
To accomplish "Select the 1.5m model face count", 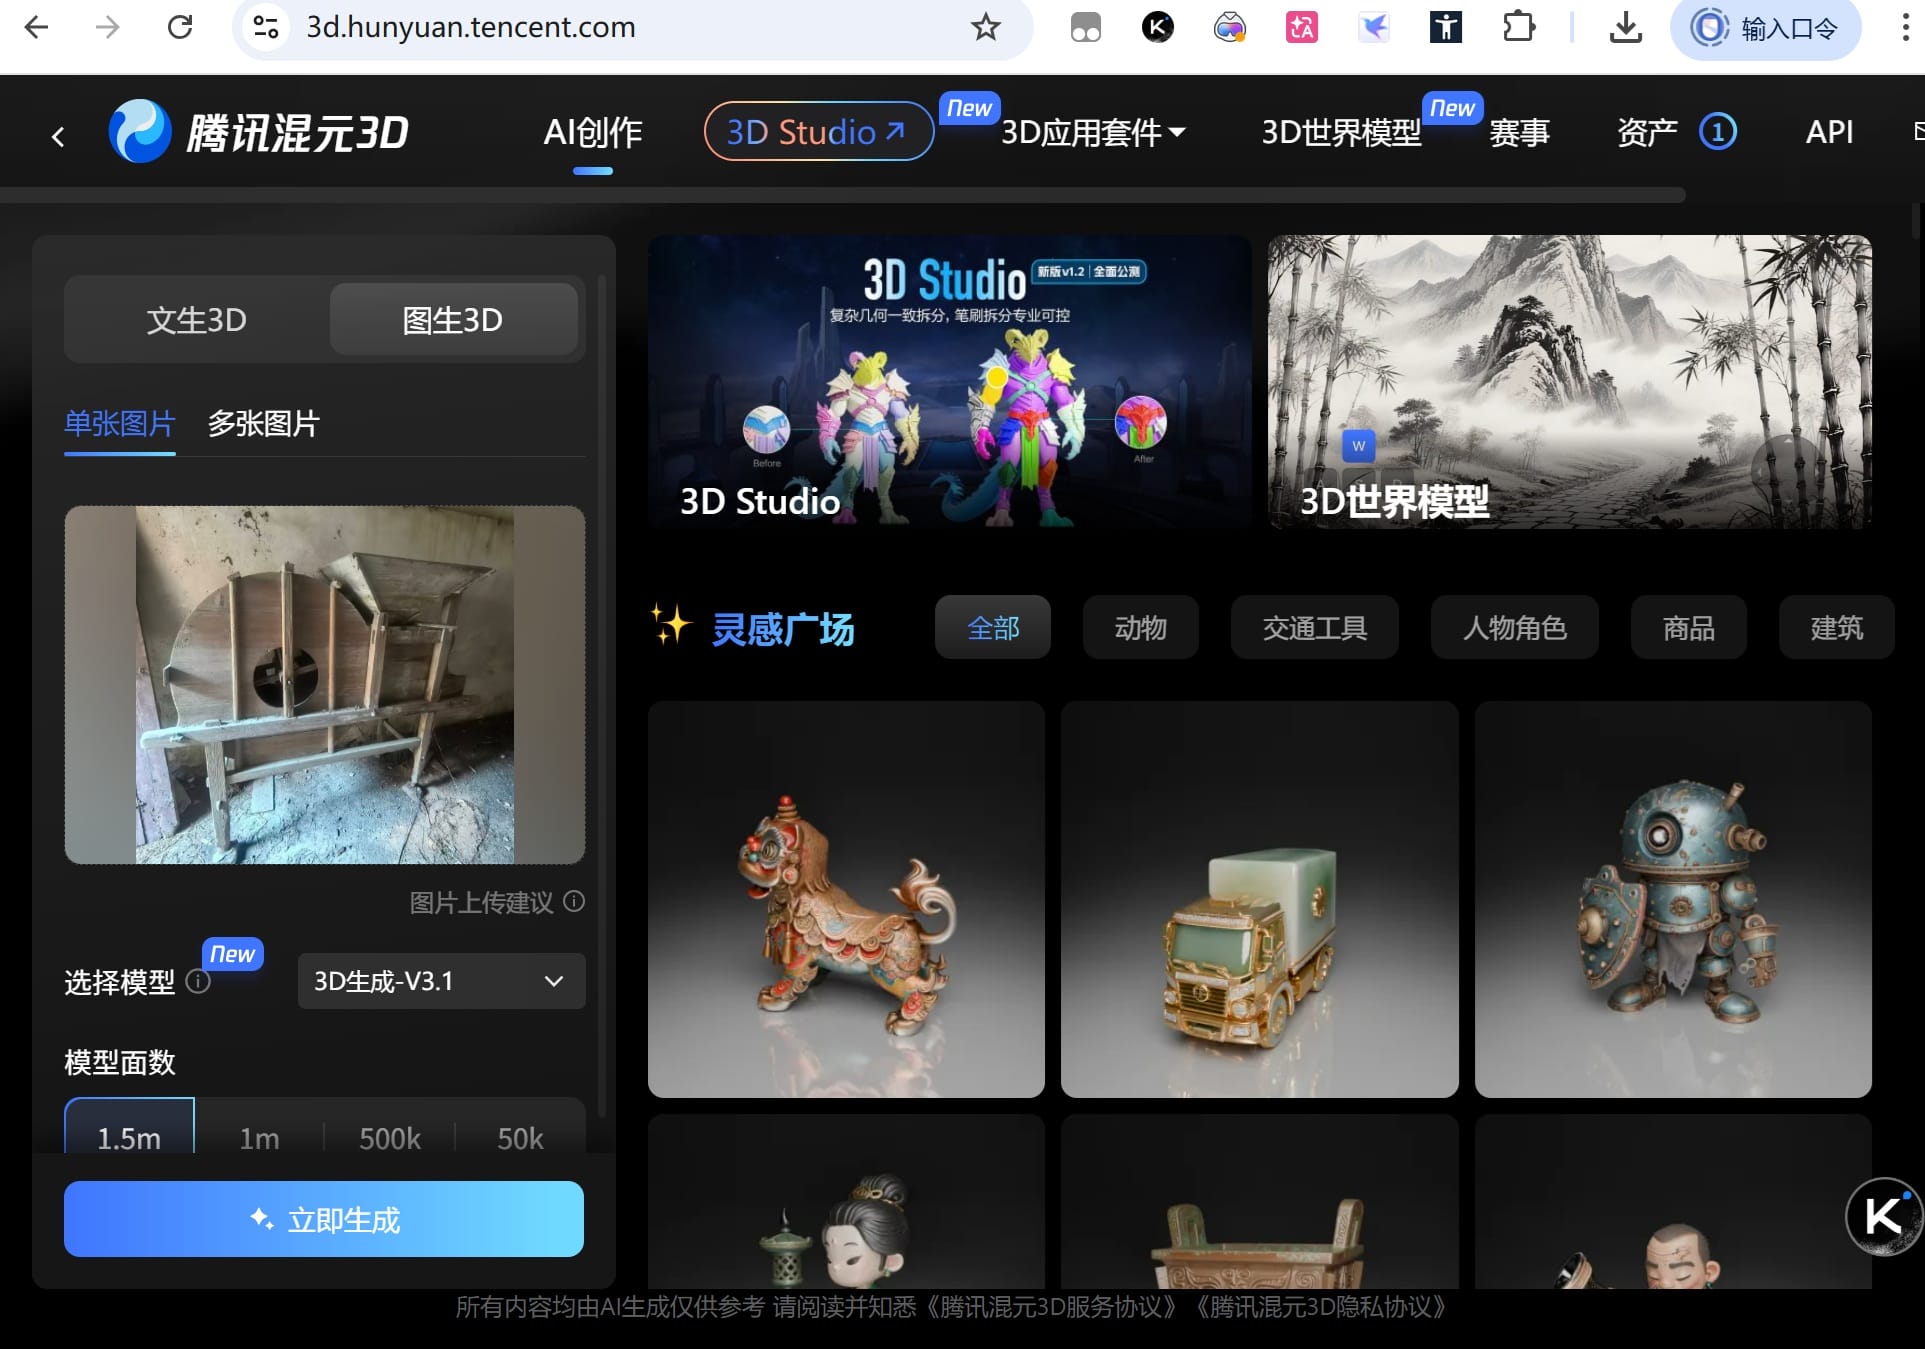I will click(x=129, y=1137).
